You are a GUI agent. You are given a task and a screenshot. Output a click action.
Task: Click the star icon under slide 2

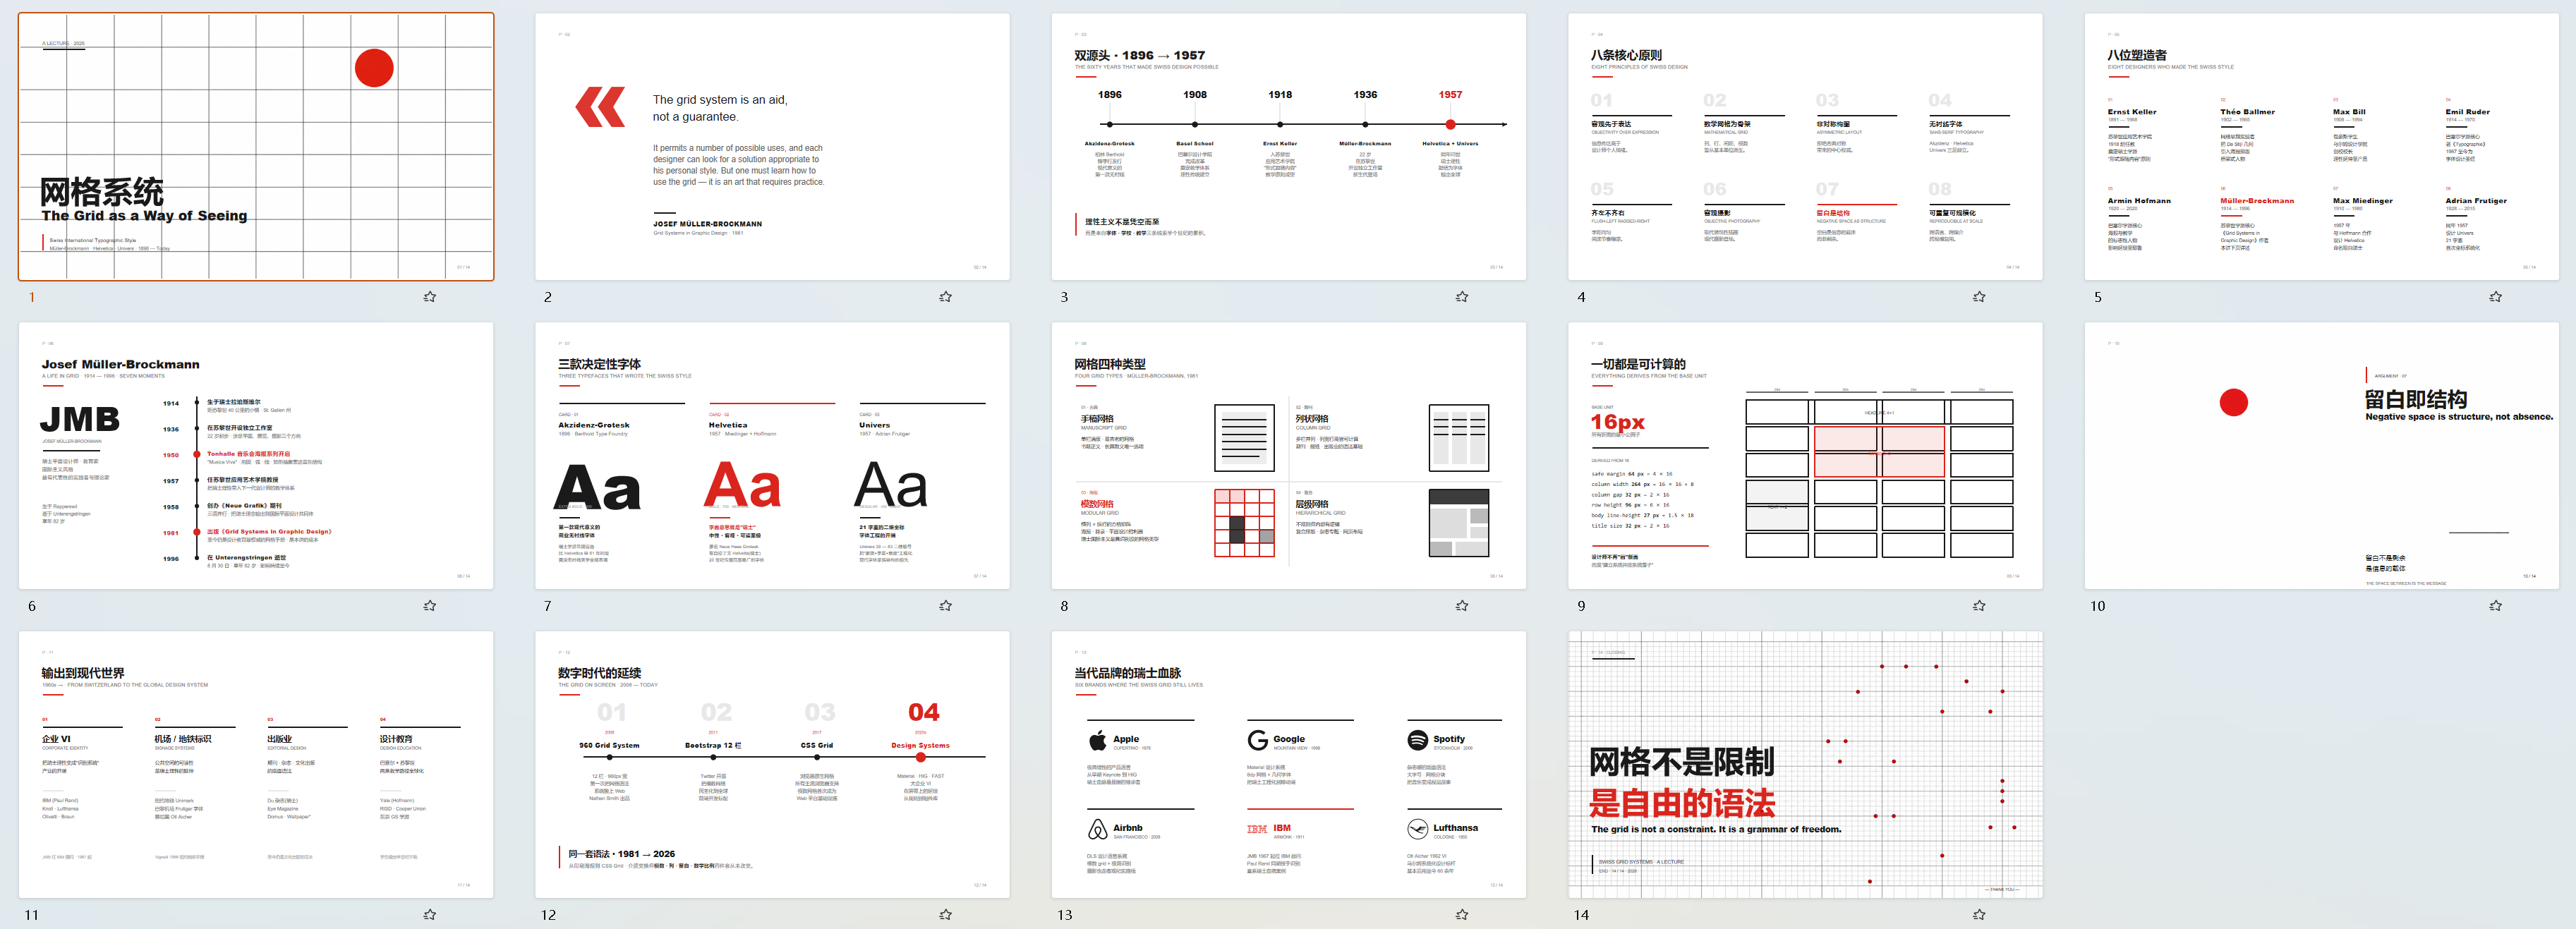945,297
